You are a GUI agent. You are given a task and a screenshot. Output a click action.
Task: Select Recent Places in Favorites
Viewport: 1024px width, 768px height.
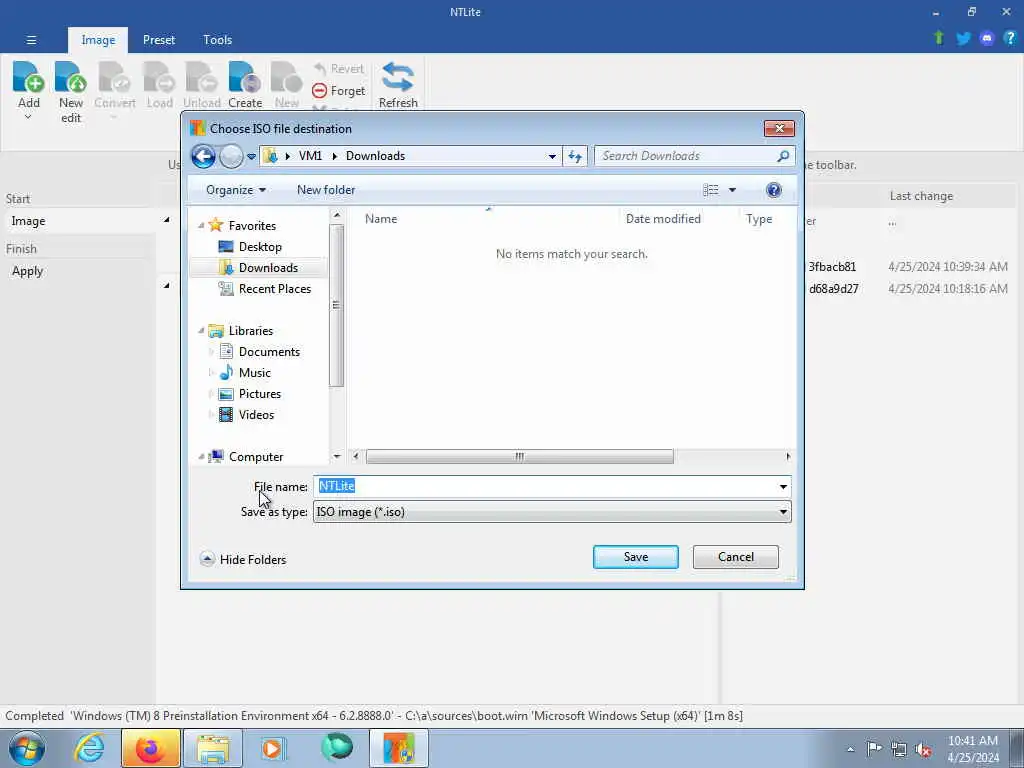[275, 289]
